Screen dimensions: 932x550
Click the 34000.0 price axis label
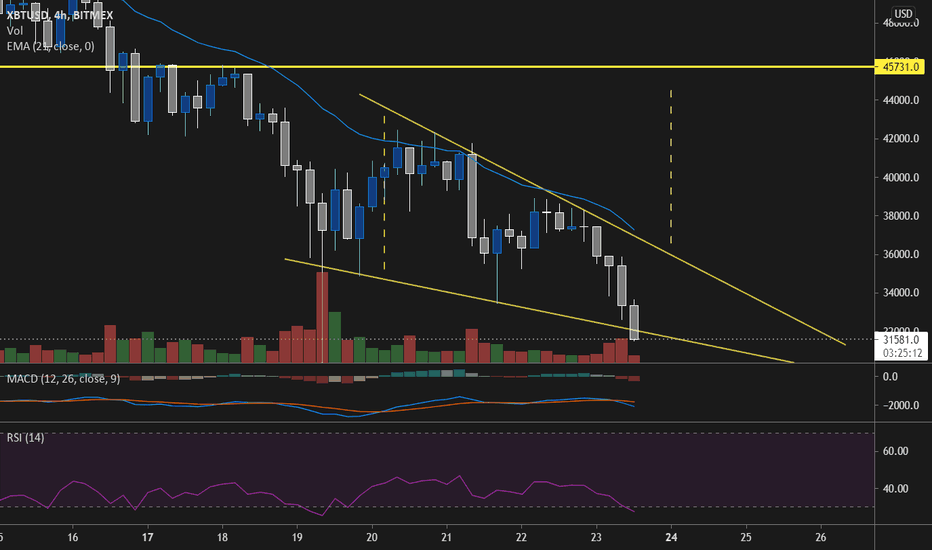click(x=900, y=293)
